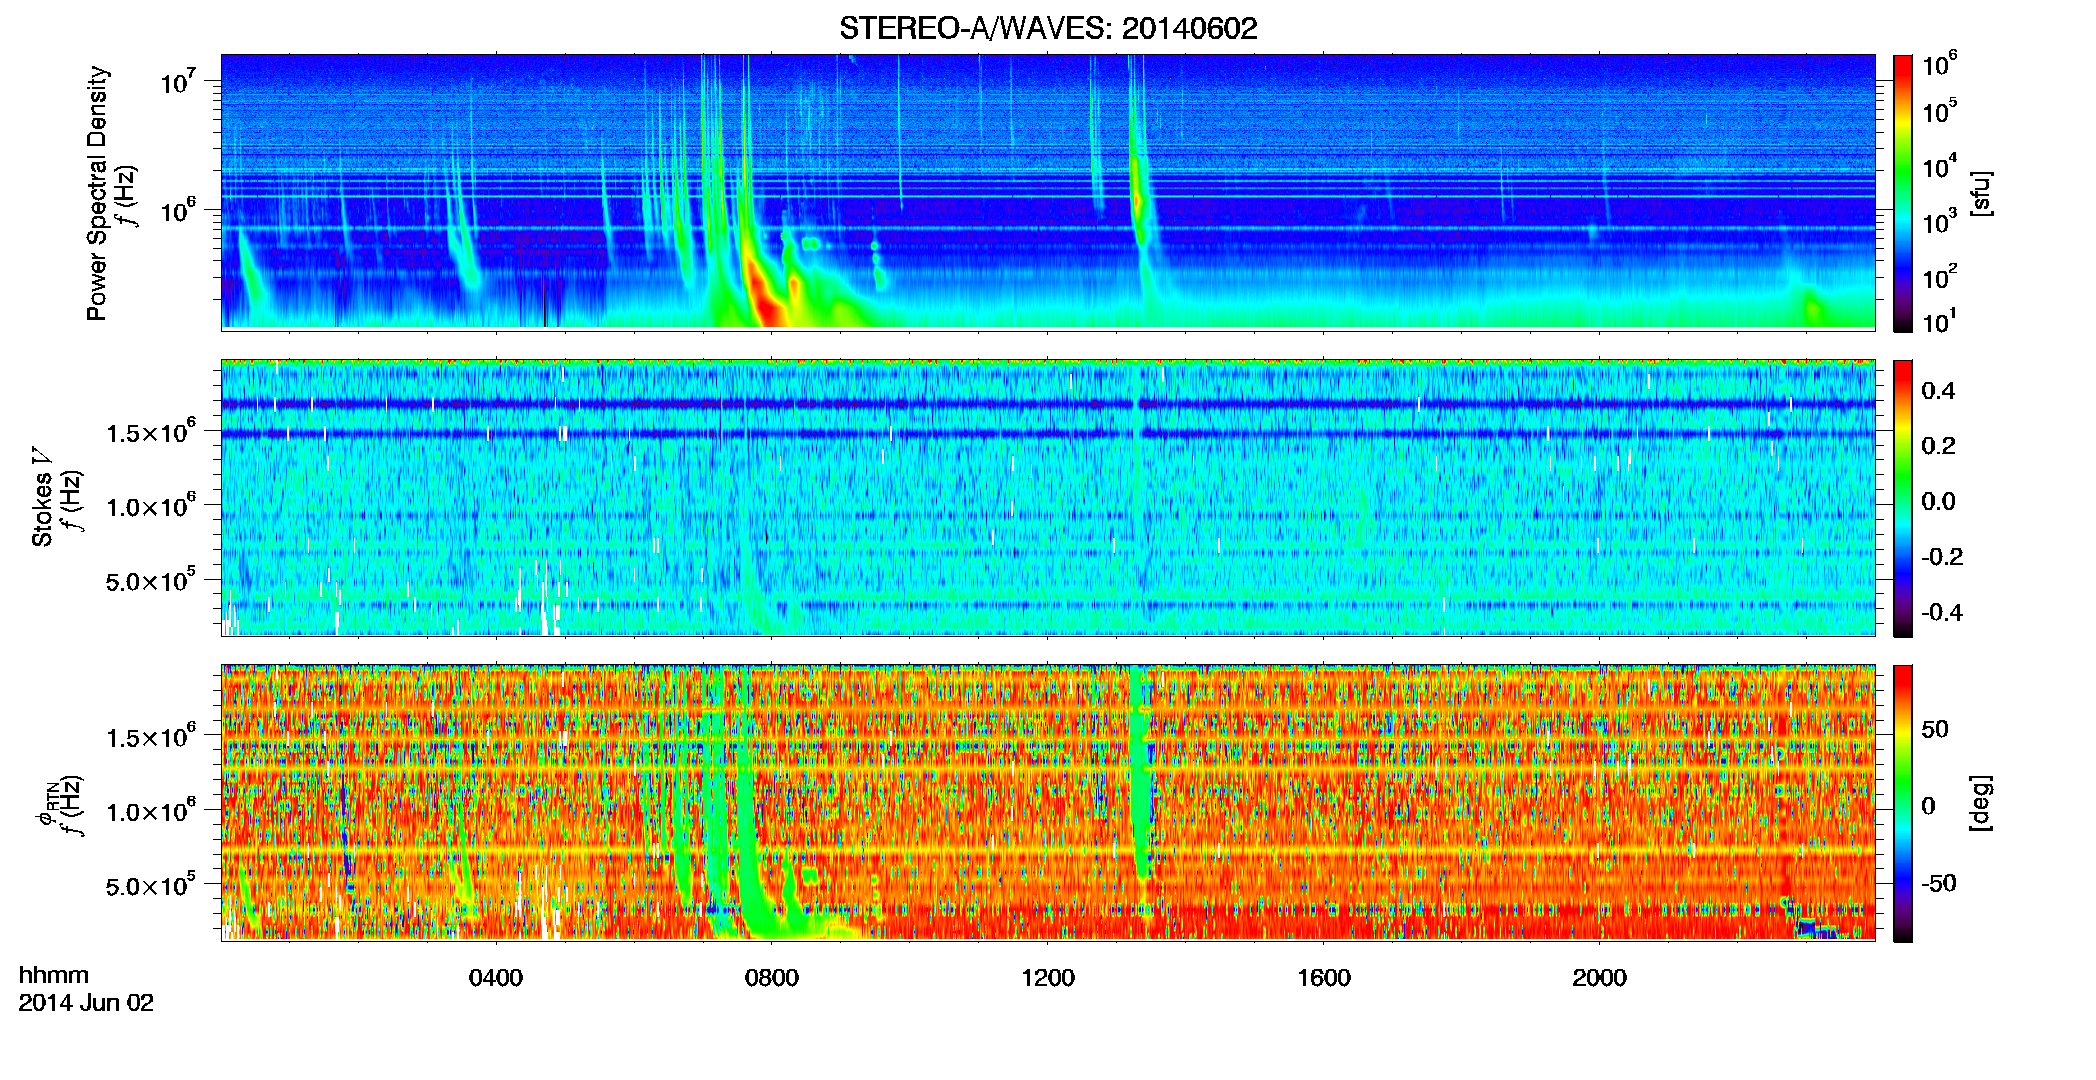Click the 1.0×10^6 tick on the Stokes V axis
2096x1080 pixels.
point(151,505)
